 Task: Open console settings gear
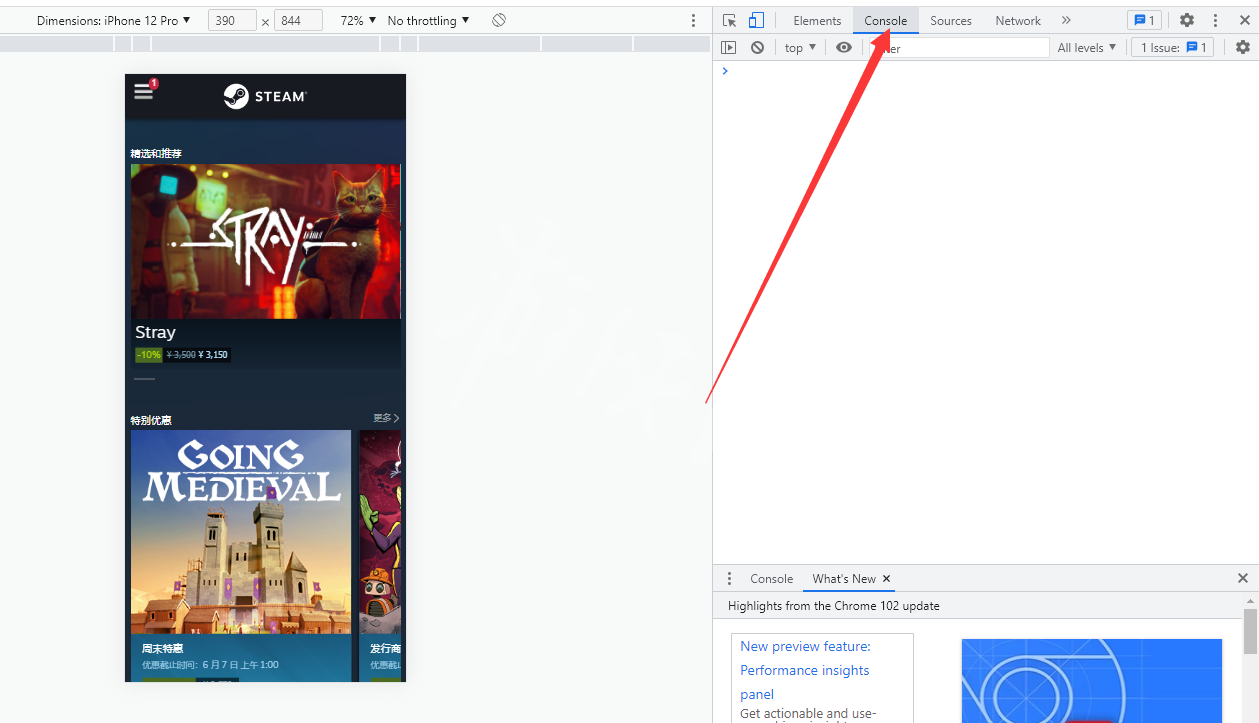point(1243,47)
